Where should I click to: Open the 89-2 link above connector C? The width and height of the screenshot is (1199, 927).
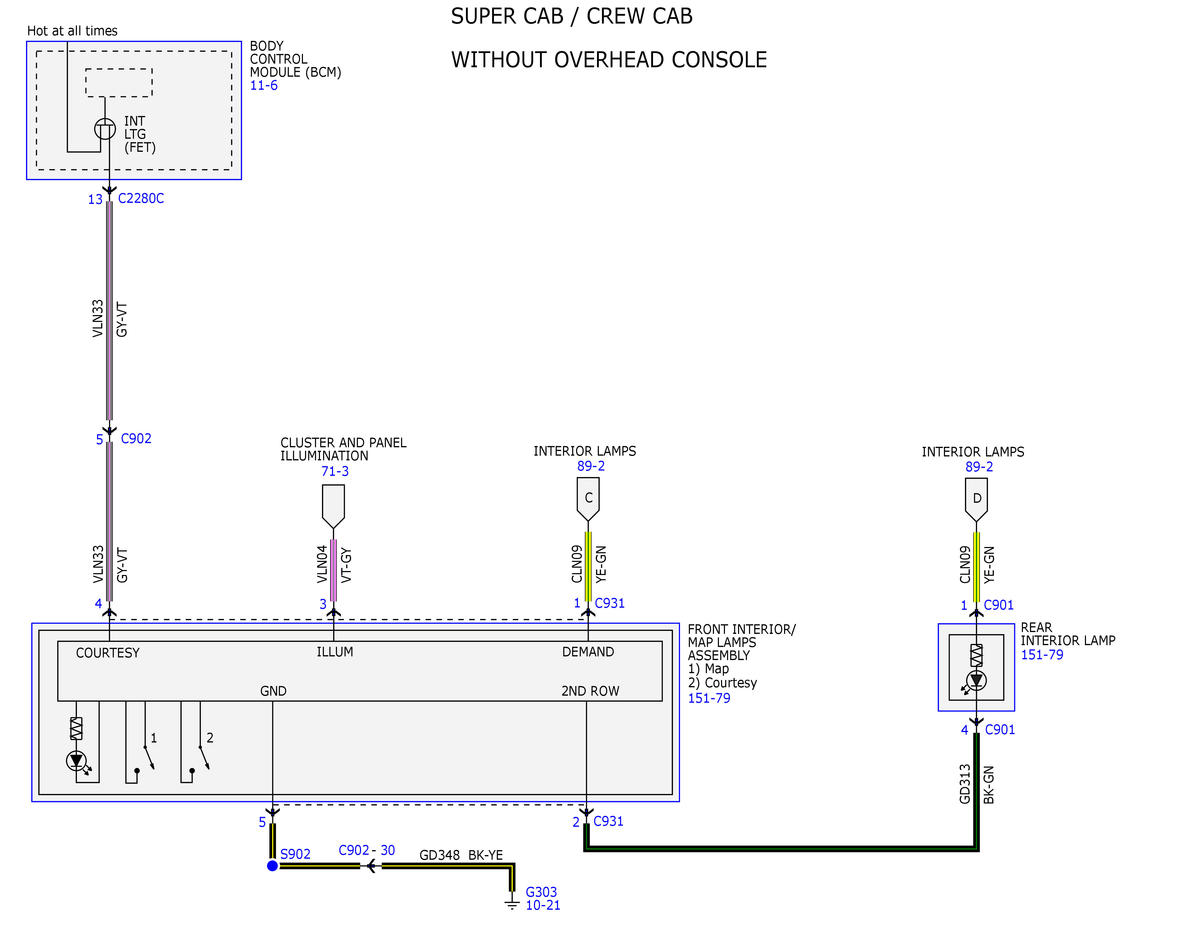[x=591, y=466]
